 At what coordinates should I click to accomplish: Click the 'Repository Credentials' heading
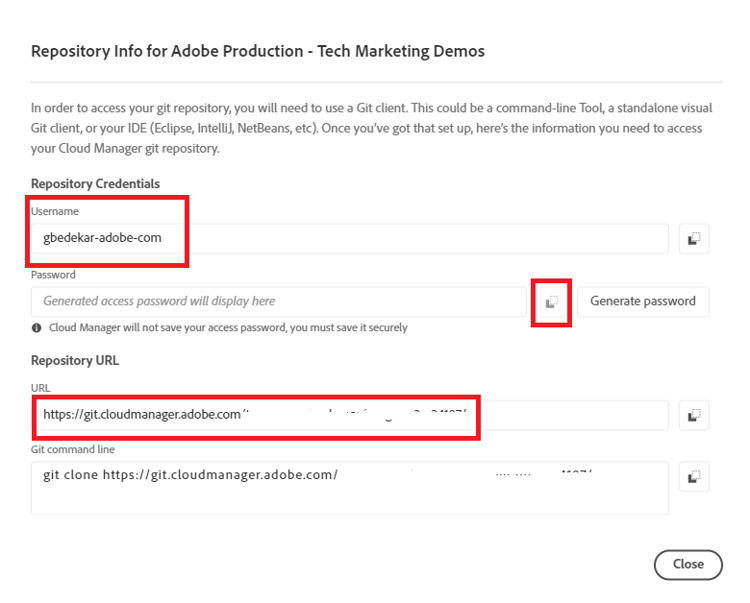click(x=95, y=184)
